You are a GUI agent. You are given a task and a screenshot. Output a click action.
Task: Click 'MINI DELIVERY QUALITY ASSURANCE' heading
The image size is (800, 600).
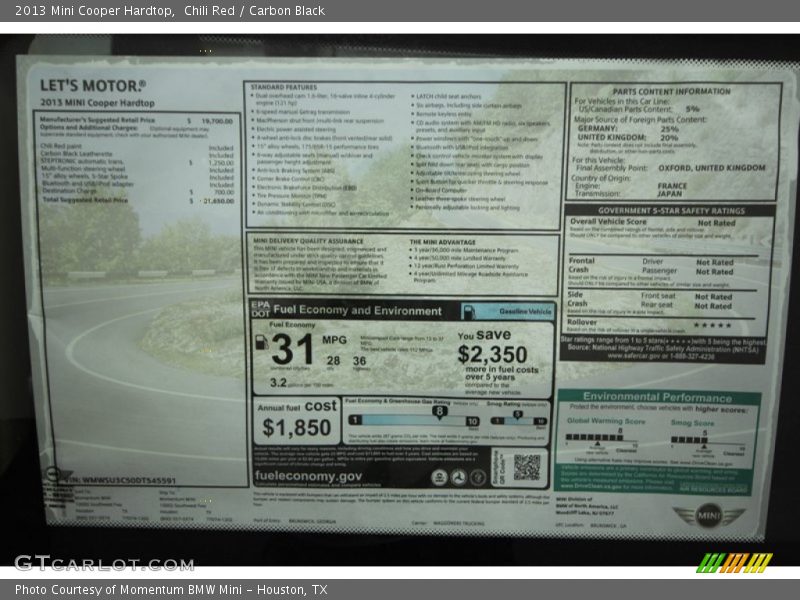[309, 241]
